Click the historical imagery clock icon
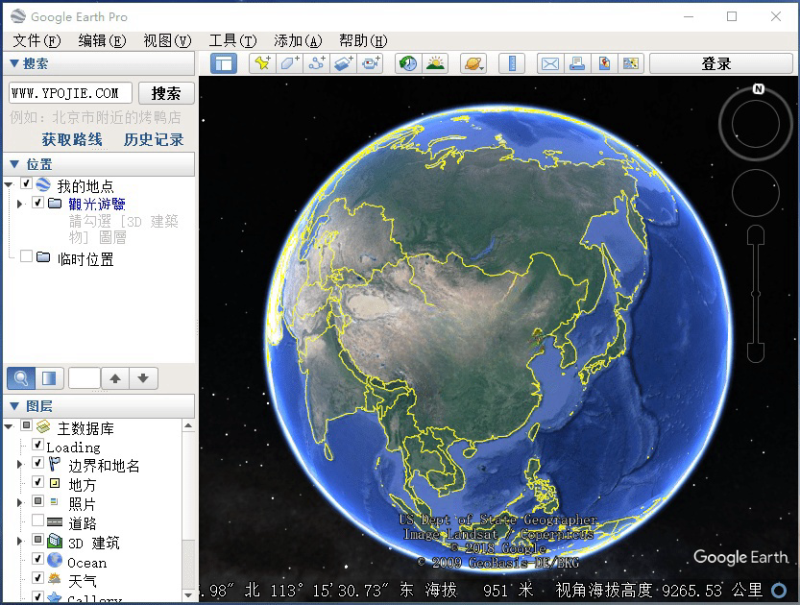Image resolution: width=800 pixels, height=605 pixels. pyautogui.click(x=408, y=64)
